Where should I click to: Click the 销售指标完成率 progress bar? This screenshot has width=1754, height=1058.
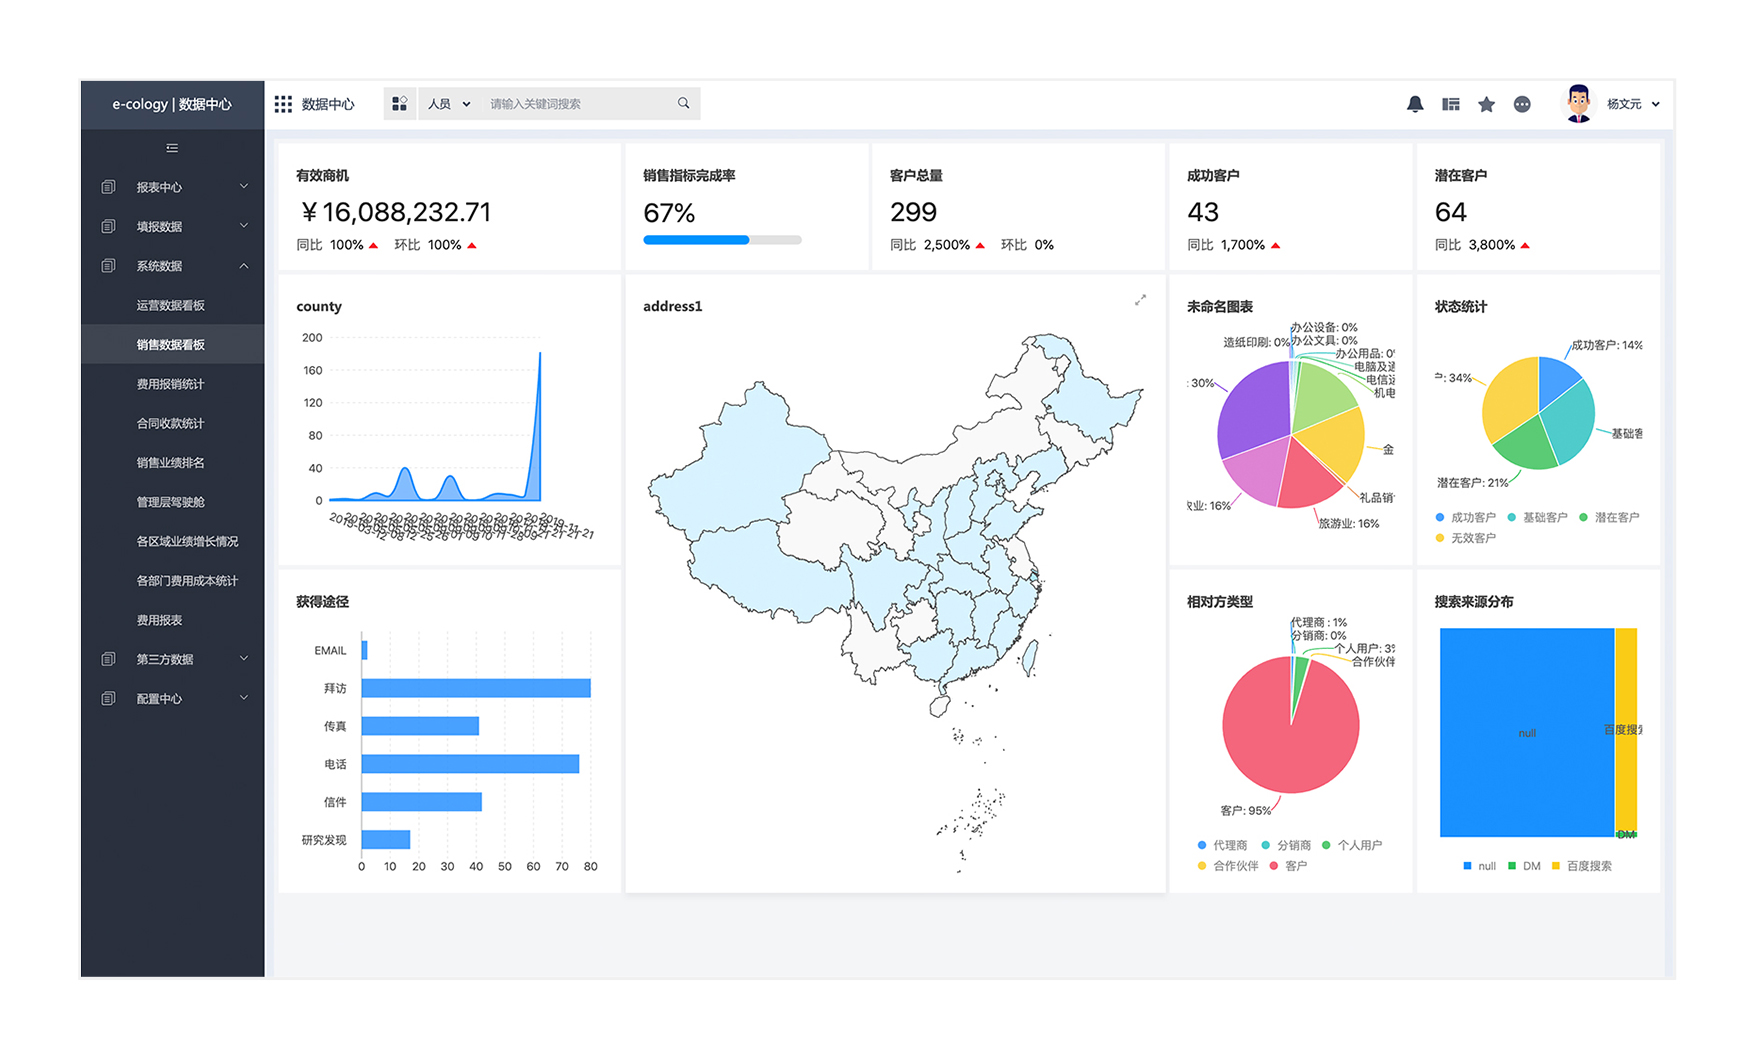pos(721,240)
